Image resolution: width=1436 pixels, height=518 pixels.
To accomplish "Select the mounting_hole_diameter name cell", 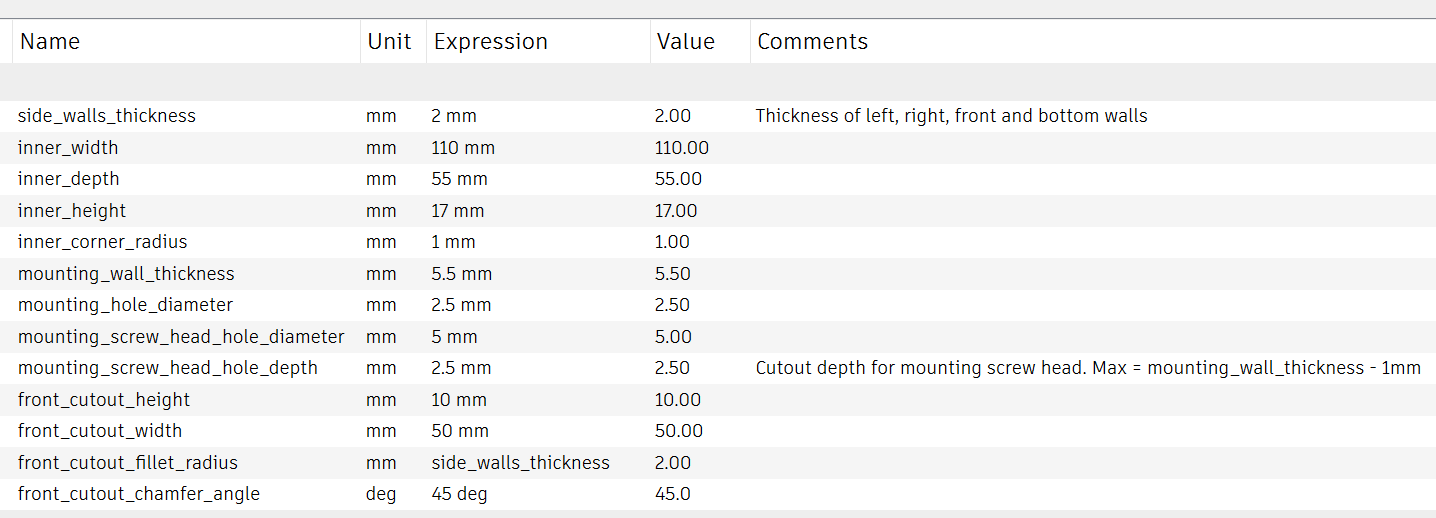I will (125, 305).
